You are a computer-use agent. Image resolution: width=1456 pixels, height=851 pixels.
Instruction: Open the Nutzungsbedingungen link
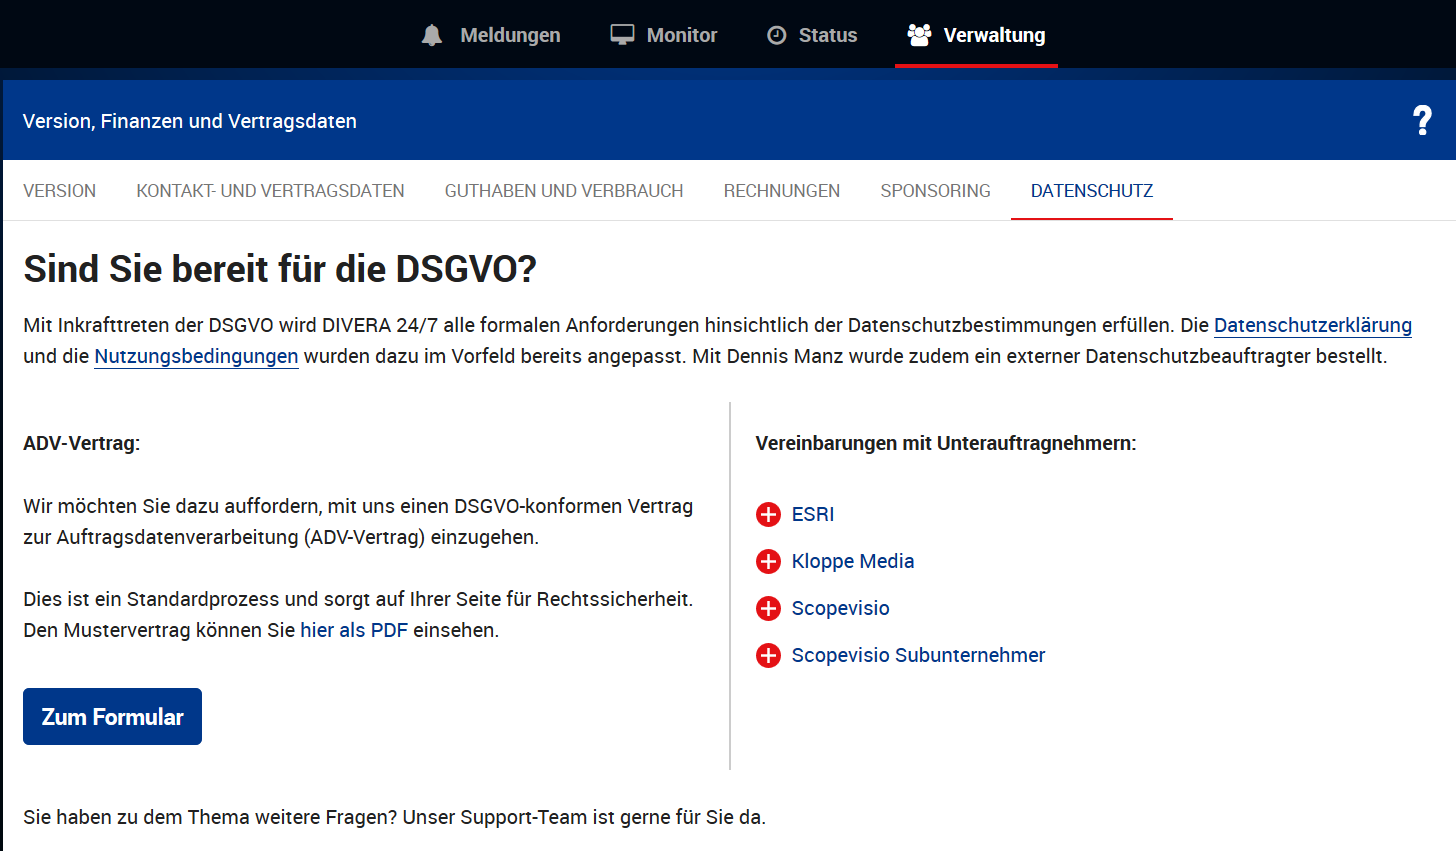point(196,356)
